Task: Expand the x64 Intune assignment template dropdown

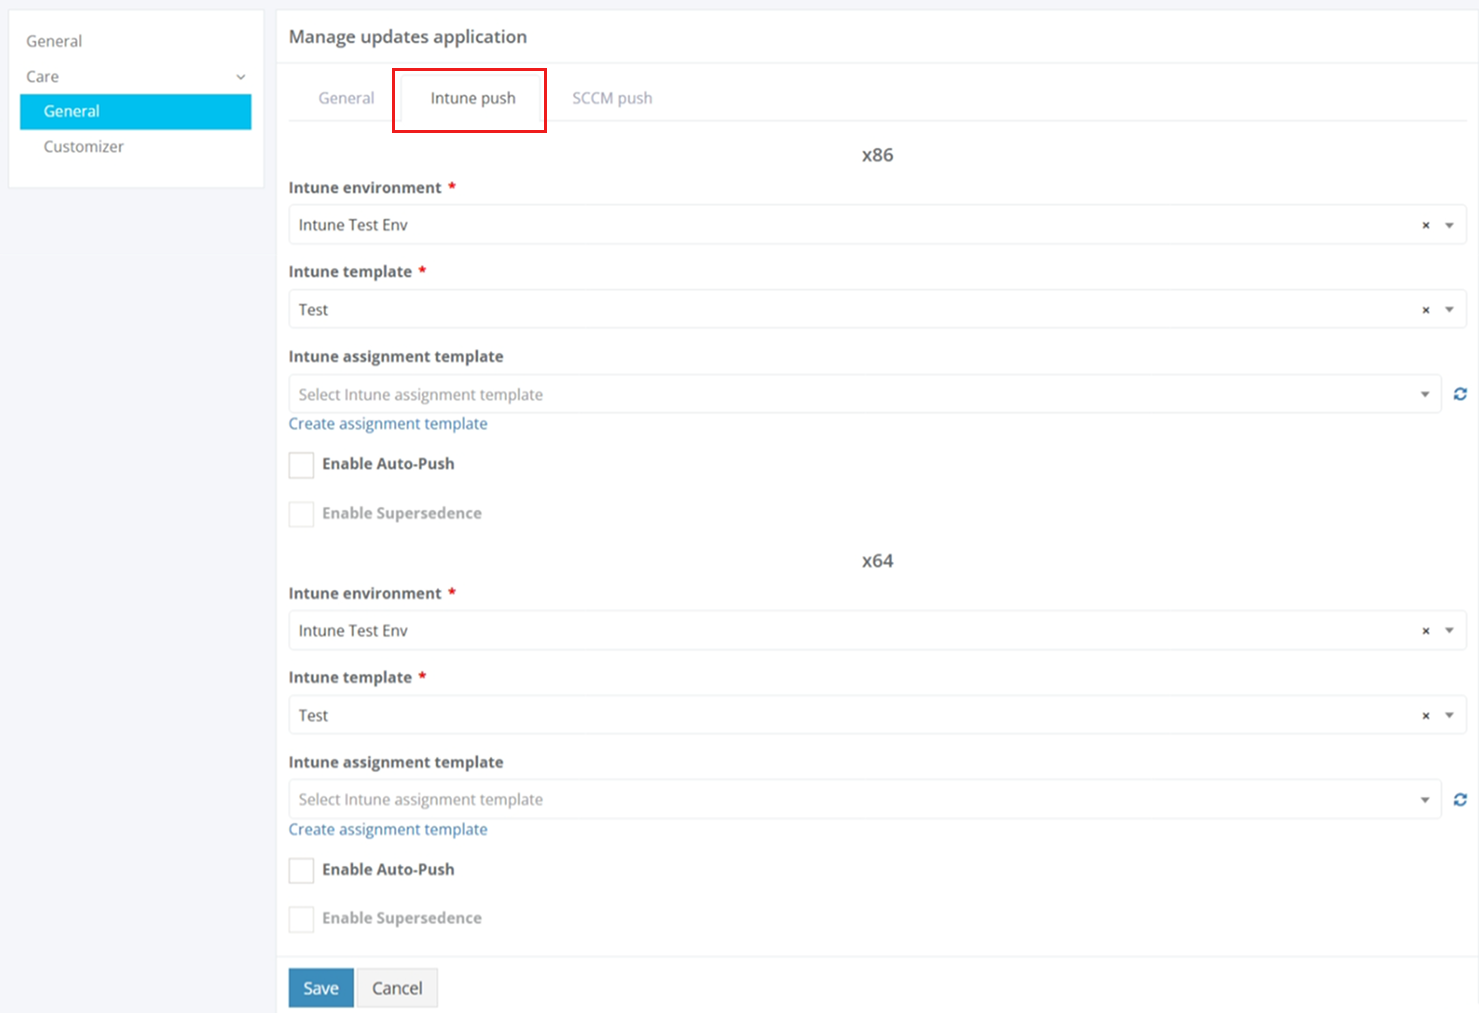Action: point(1425,800)
